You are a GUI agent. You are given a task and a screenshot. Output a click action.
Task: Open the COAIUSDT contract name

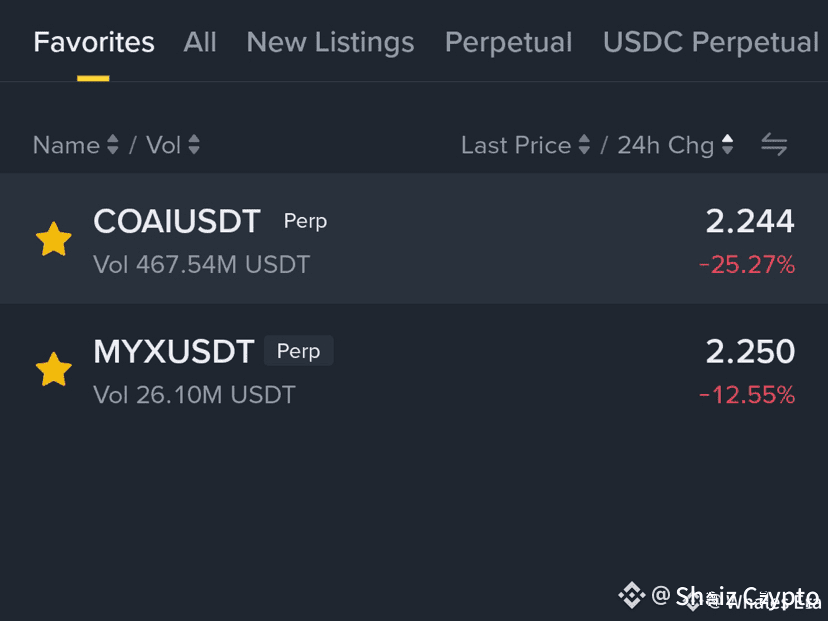[177, 221]
